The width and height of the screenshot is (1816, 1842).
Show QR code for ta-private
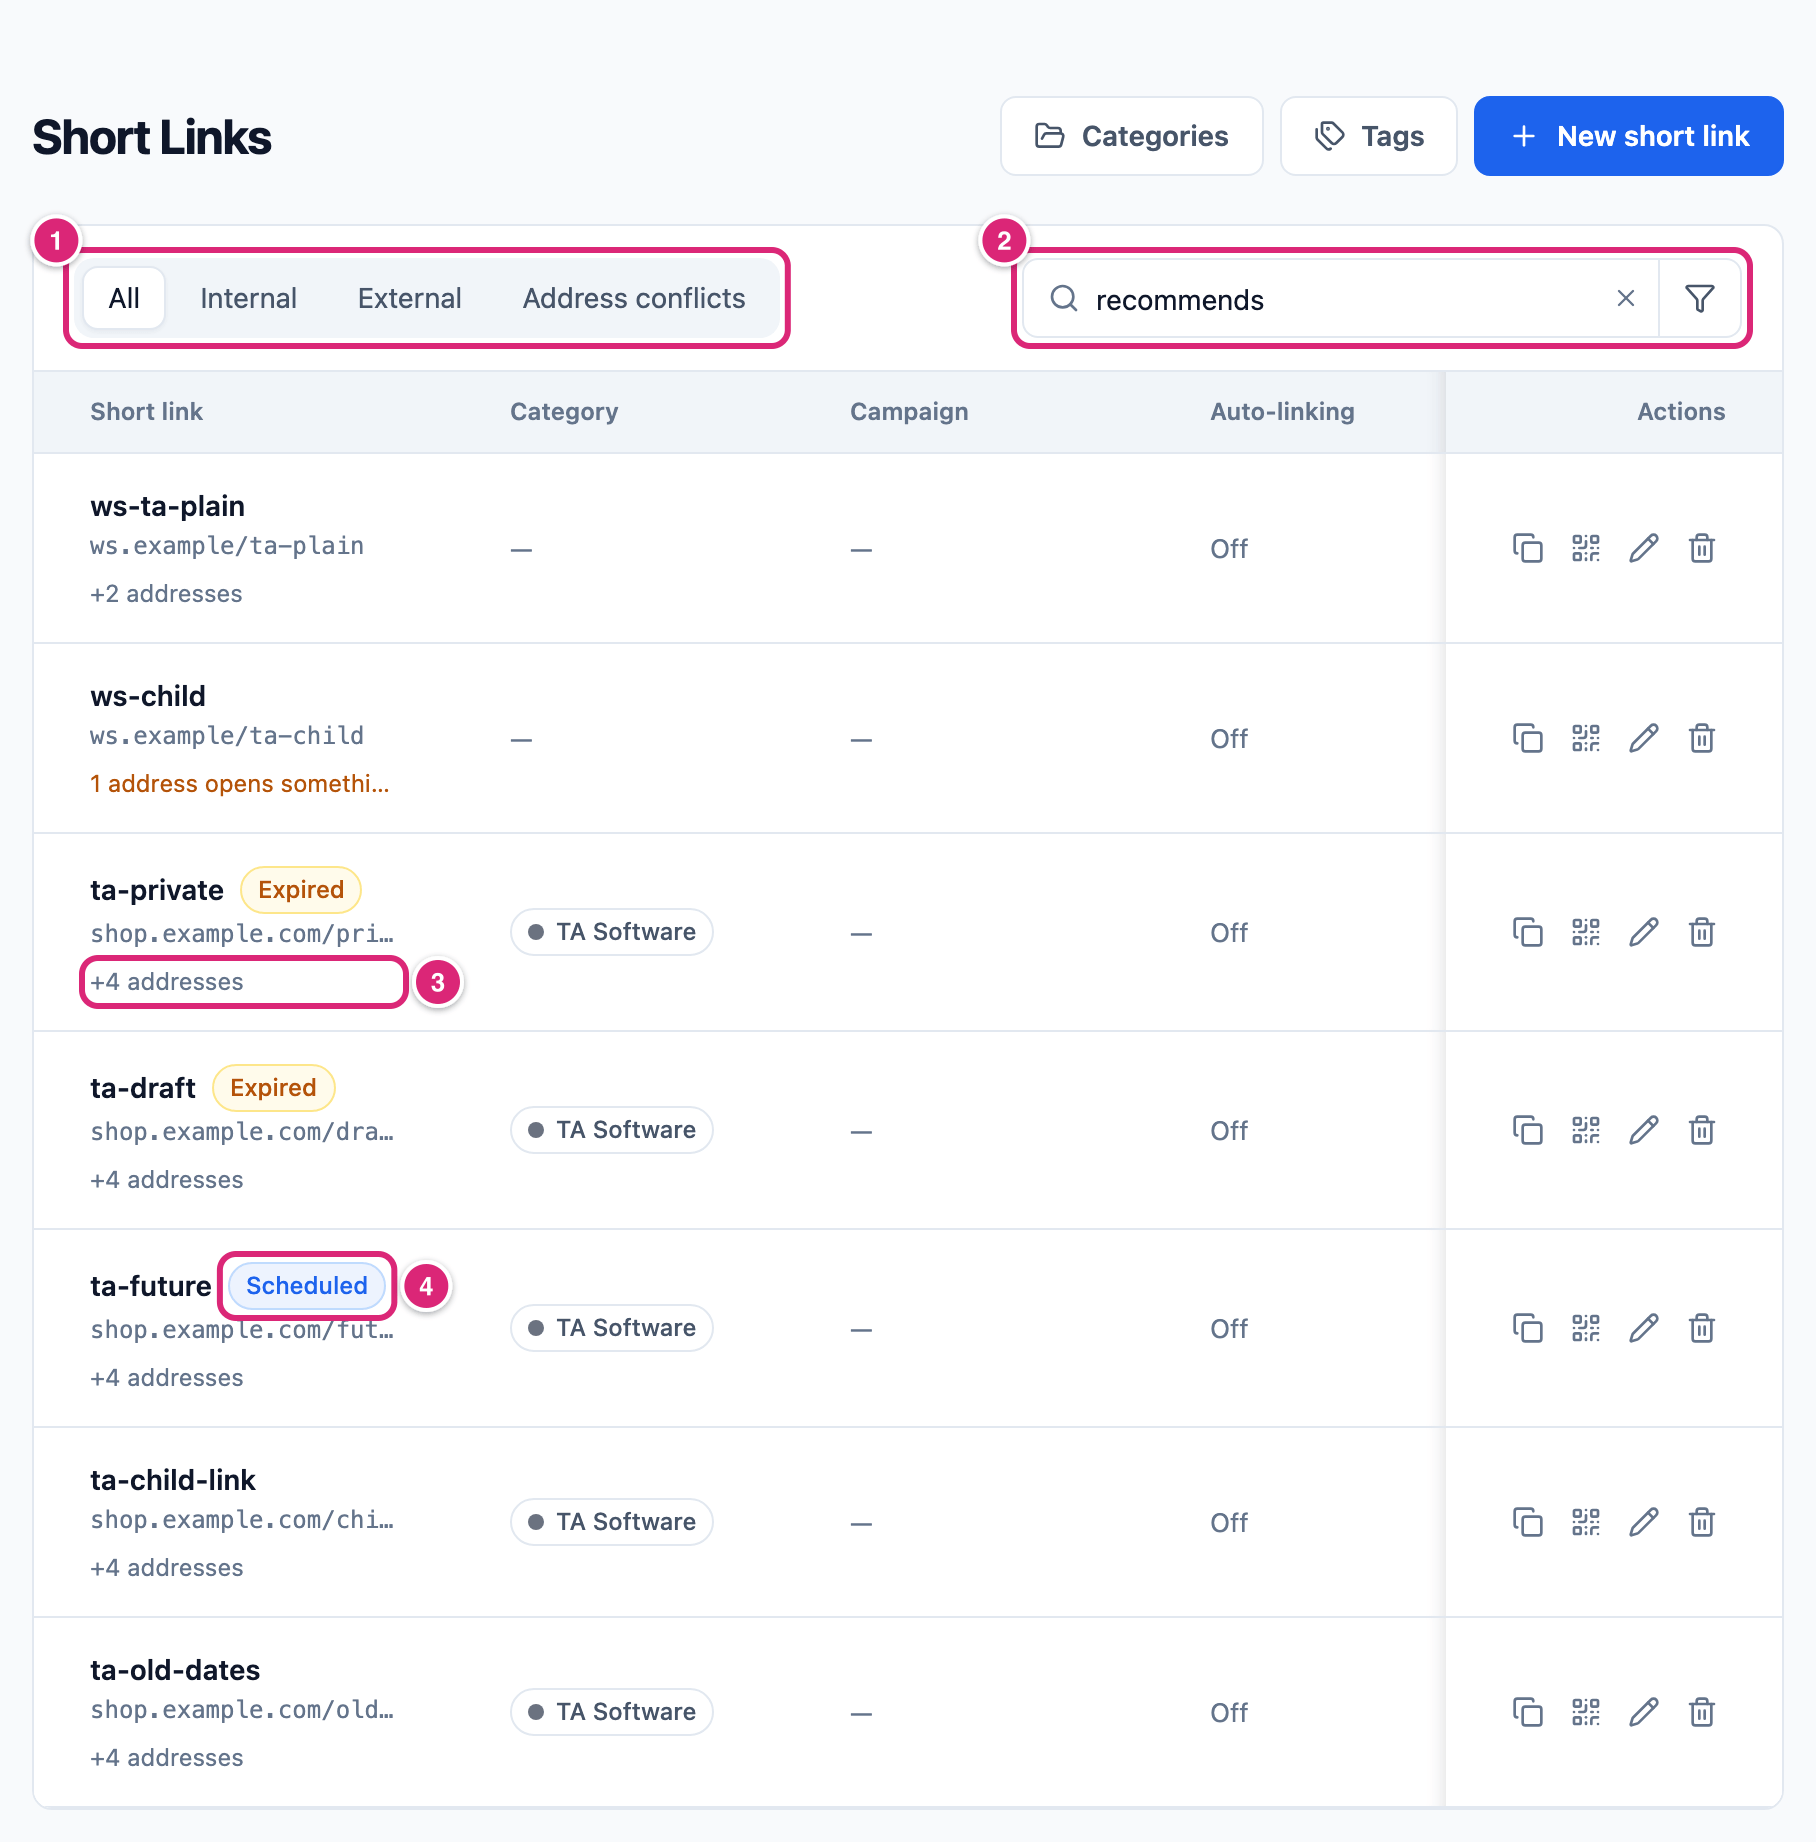pos(1585,932)
